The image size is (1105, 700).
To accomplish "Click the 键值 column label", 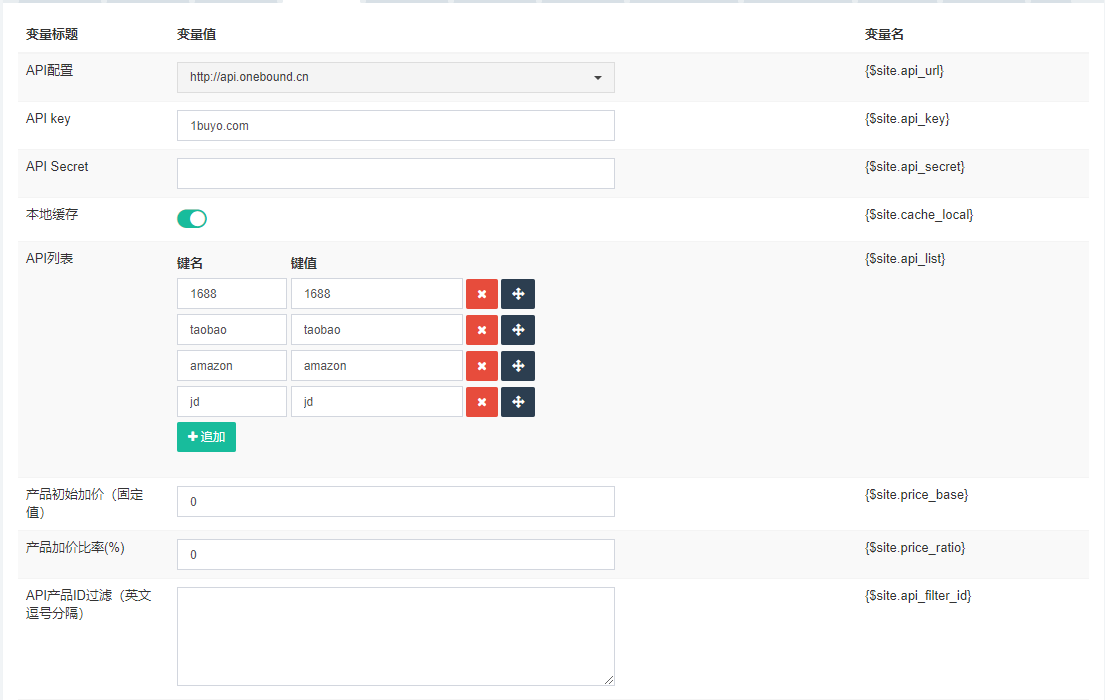I will coord(304,264).
